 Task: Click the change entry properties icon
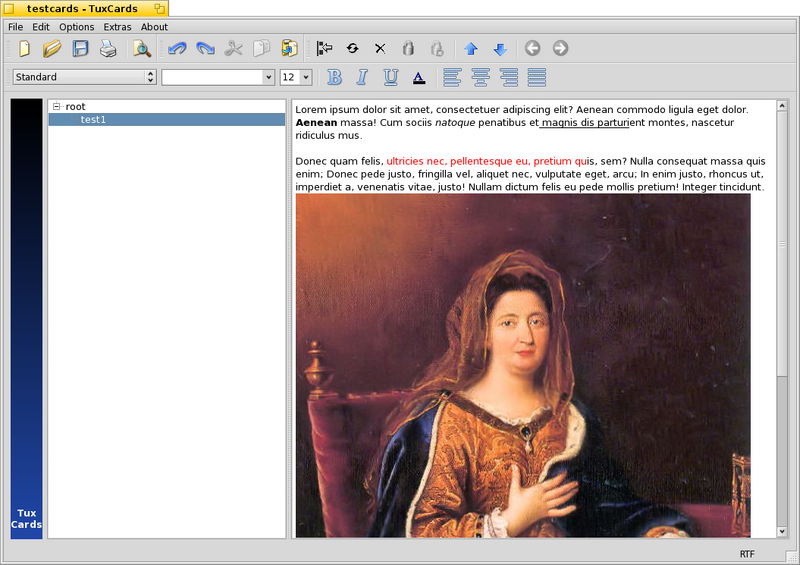[352, 48]
